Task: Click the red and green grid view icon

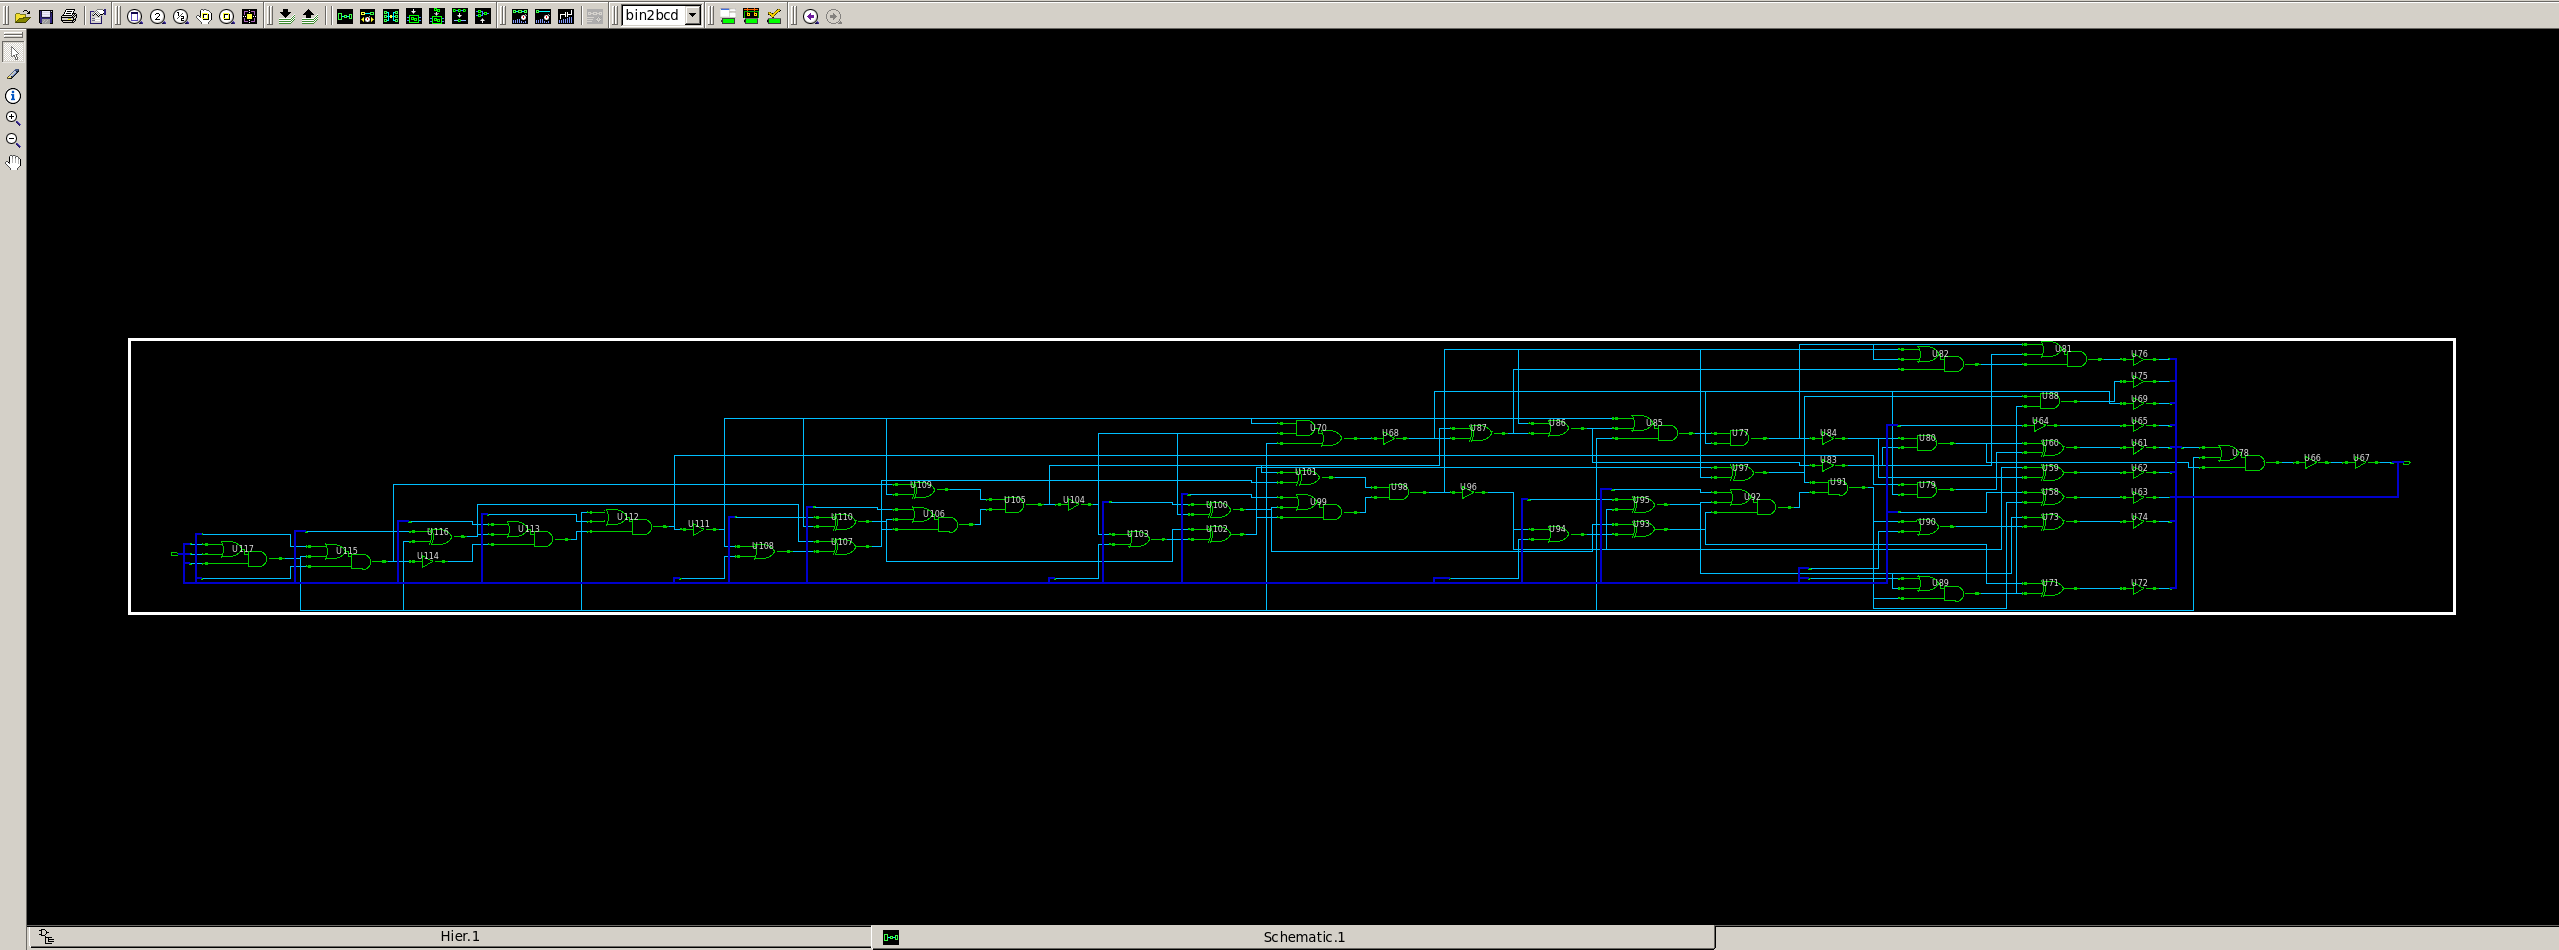Action: tap(751, 16)
